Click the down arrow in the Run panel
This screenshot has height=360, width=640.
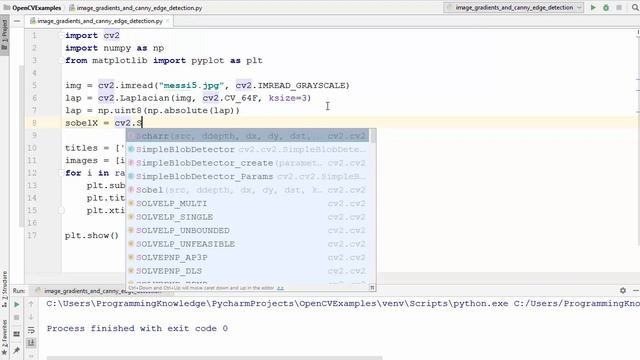pos(31,317)
